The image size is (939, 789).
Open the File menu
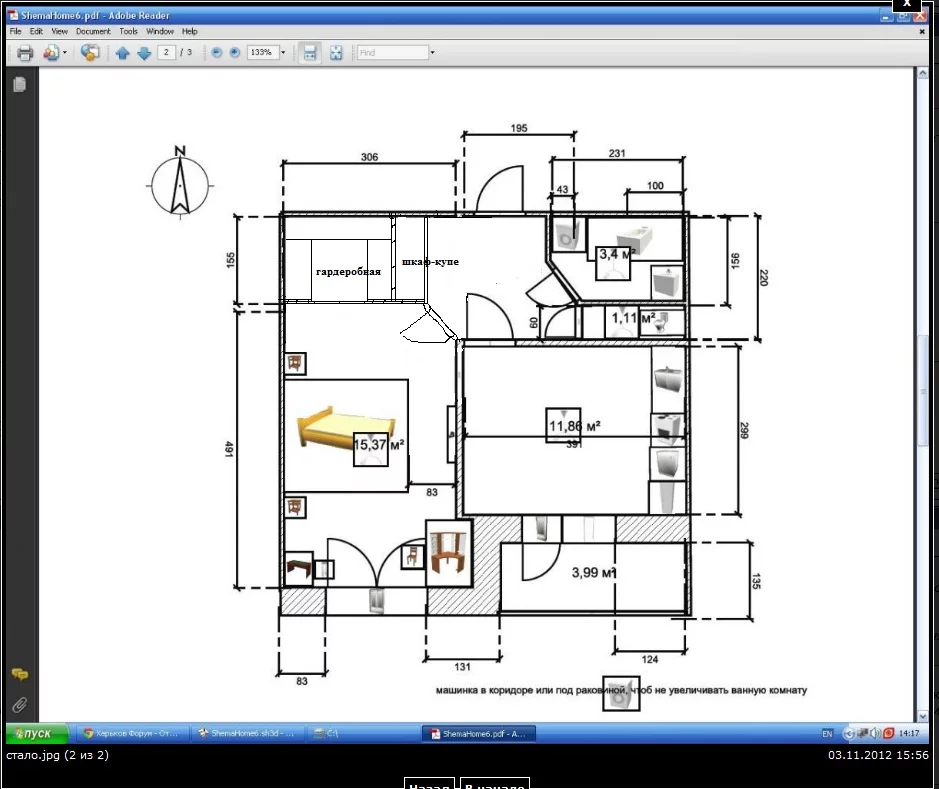coord(16,31)
